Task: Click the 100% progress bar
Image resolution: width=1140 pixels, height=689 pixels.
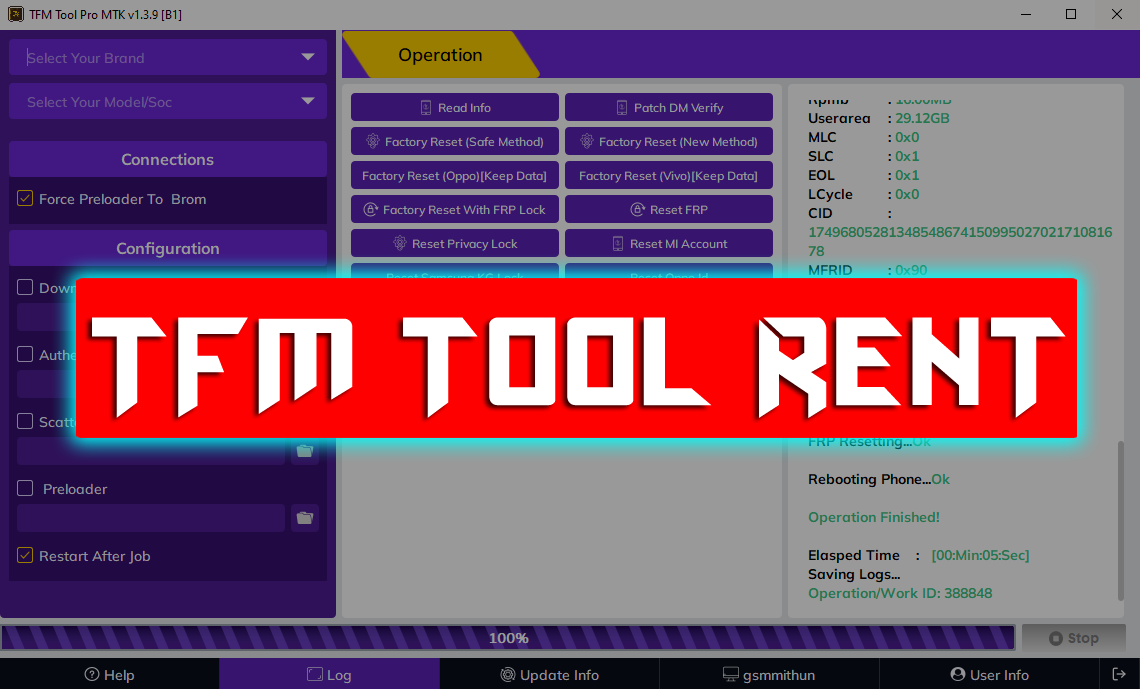Action: [508, 637]
